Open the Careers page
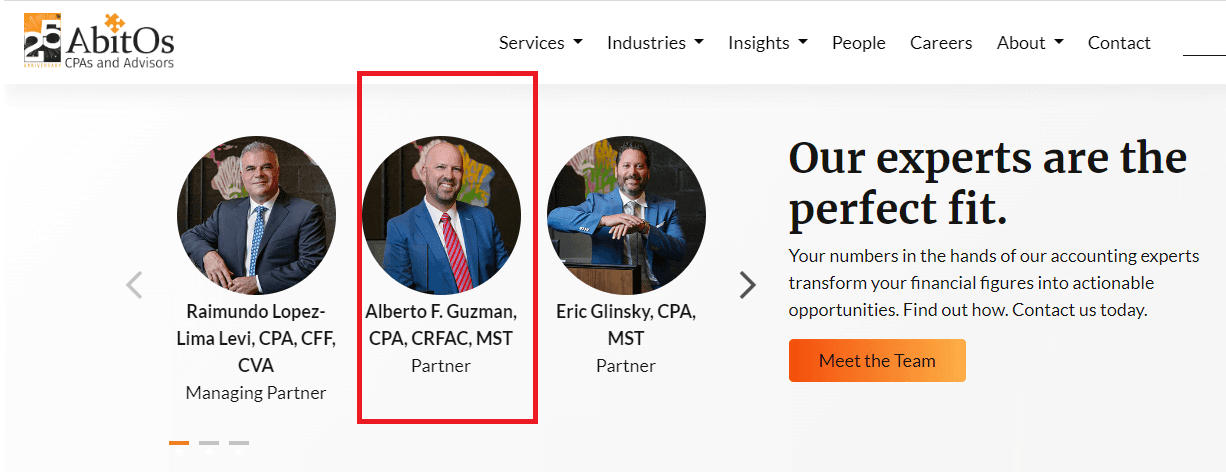 [941, 43]
